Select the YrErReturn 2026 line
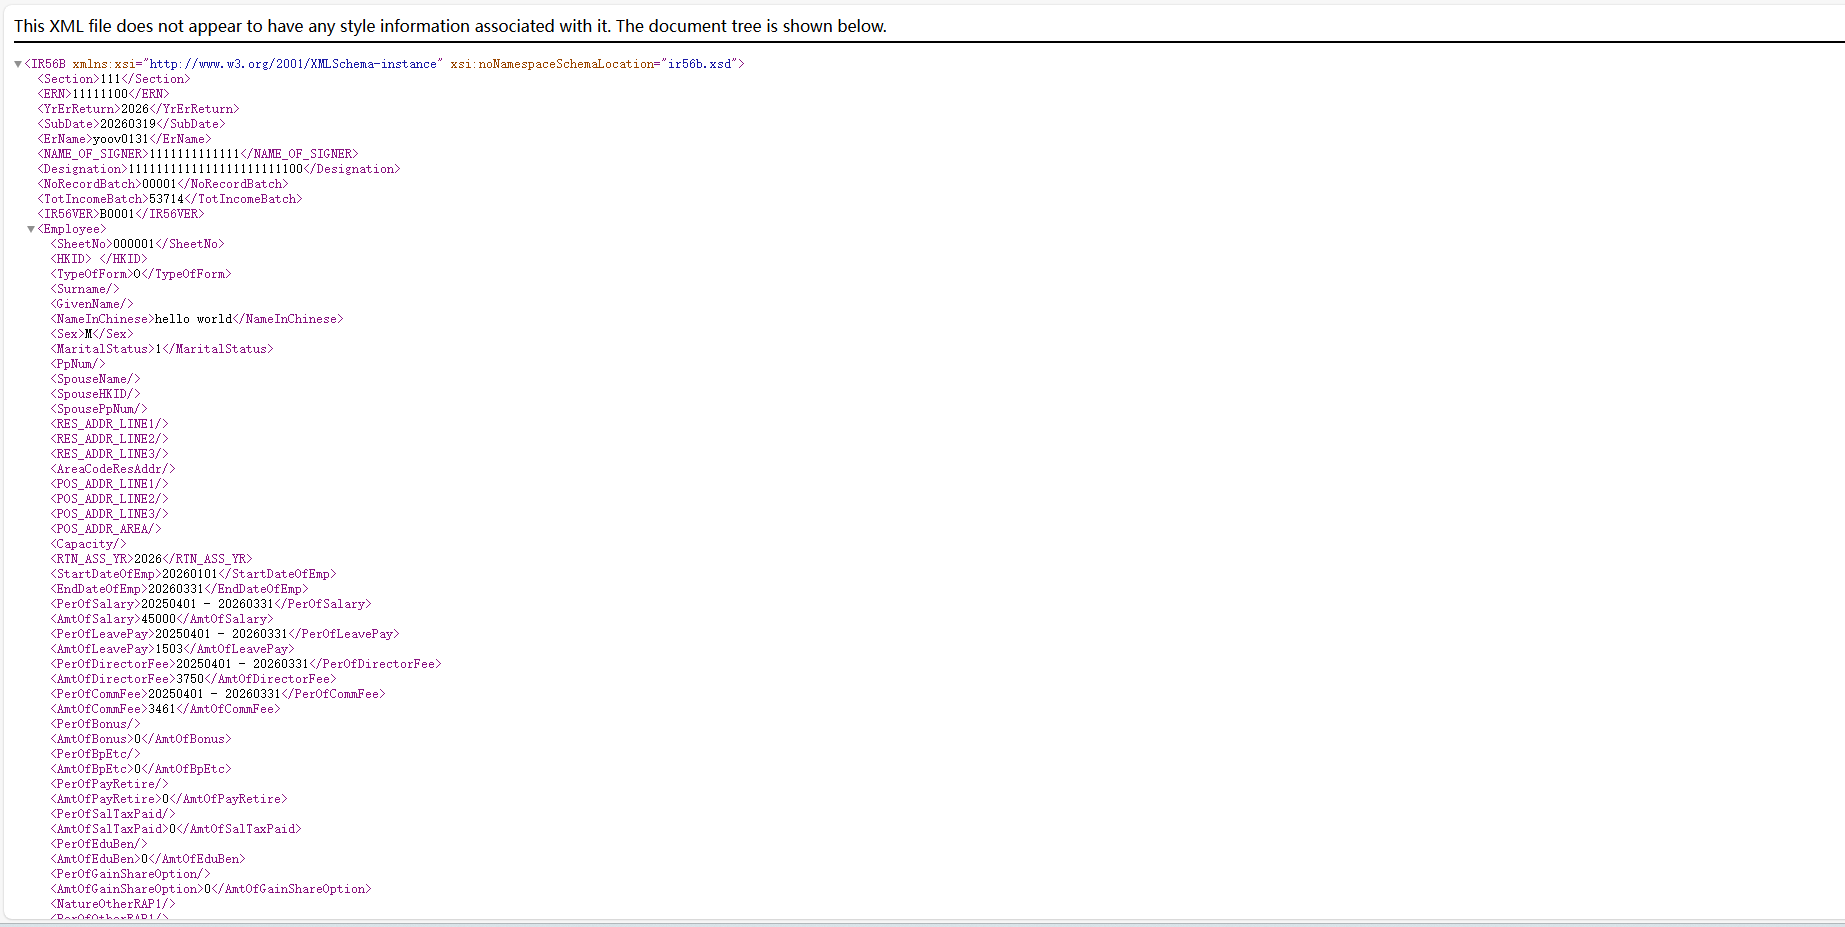This screenshot has width=1845, height=927. [x=138, y=109]
